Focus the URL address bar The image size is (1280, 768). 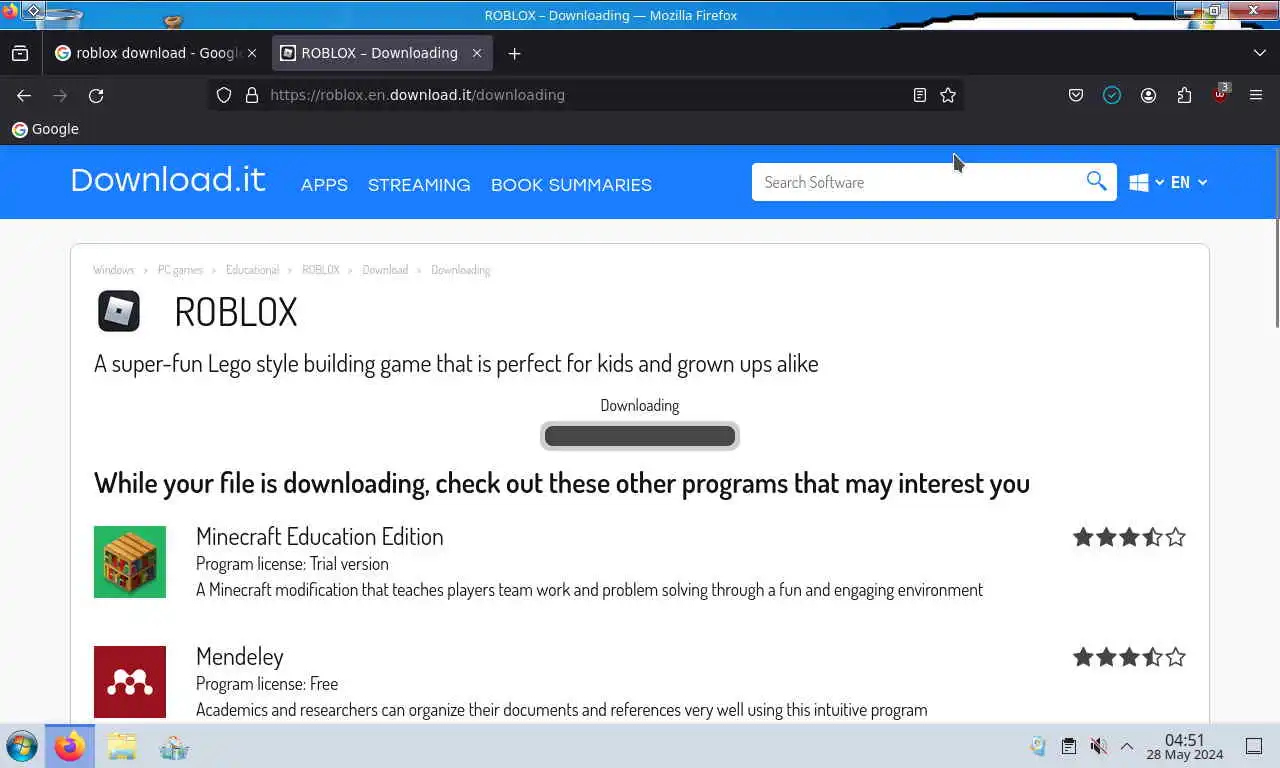coord(585,95)
